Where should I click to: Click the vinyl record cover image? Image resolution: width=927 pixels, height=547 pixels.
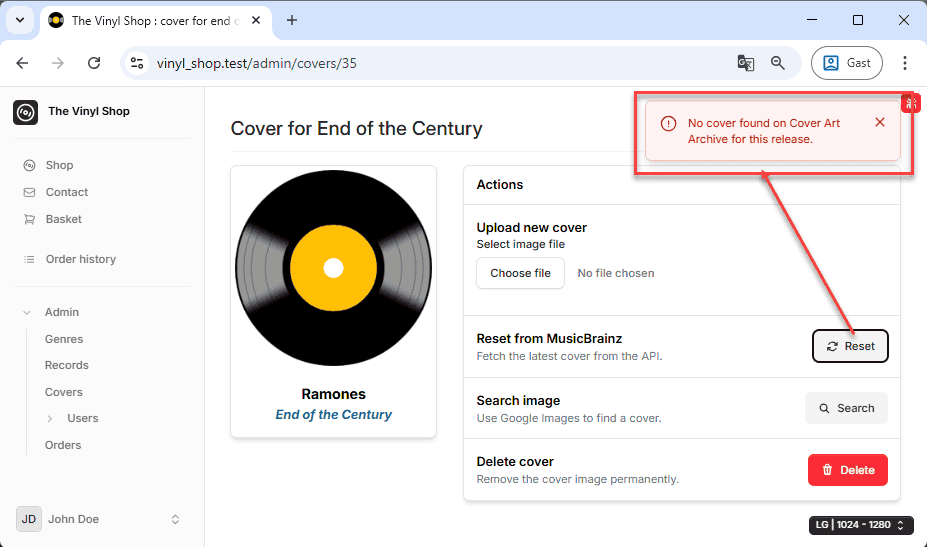[x=333, y=268]
